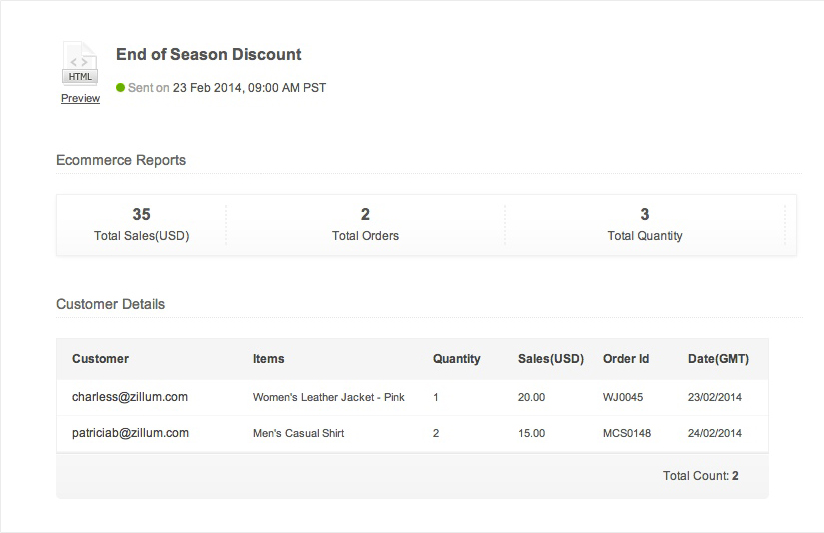Open customer charless@zillum.com
The image size is (824, 533).
click(x=130, y=397)
